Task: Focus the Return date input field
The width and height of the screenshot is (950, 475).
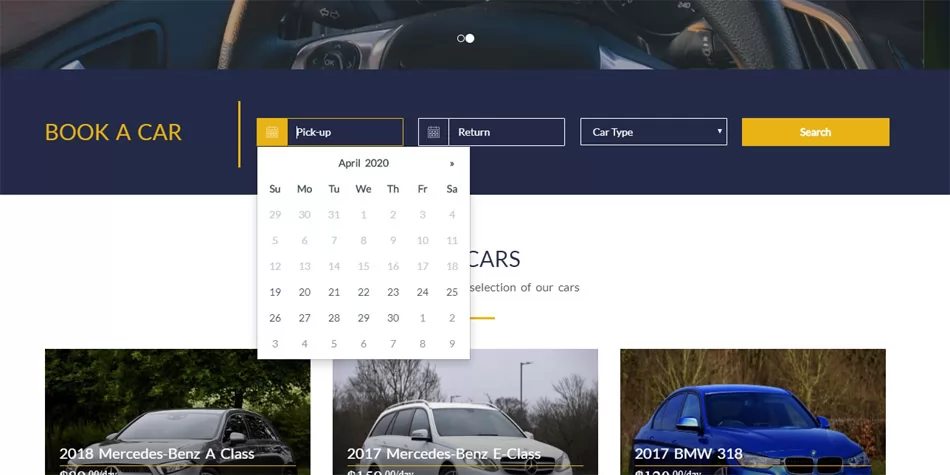Action: point(507,132)
